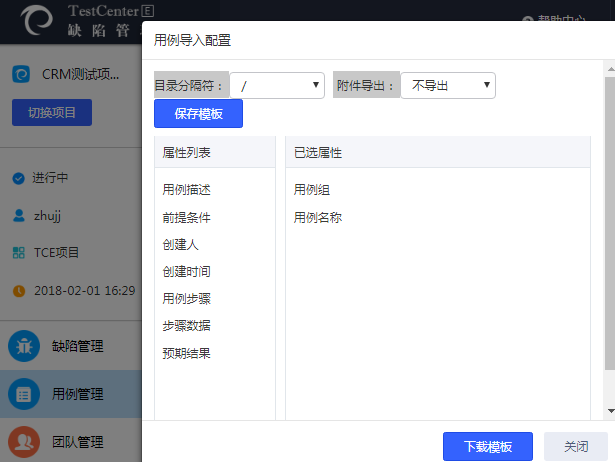Click the dialog scrollbar down arrow
This screenshot has height=462, width=615.
tap(609, 410)
